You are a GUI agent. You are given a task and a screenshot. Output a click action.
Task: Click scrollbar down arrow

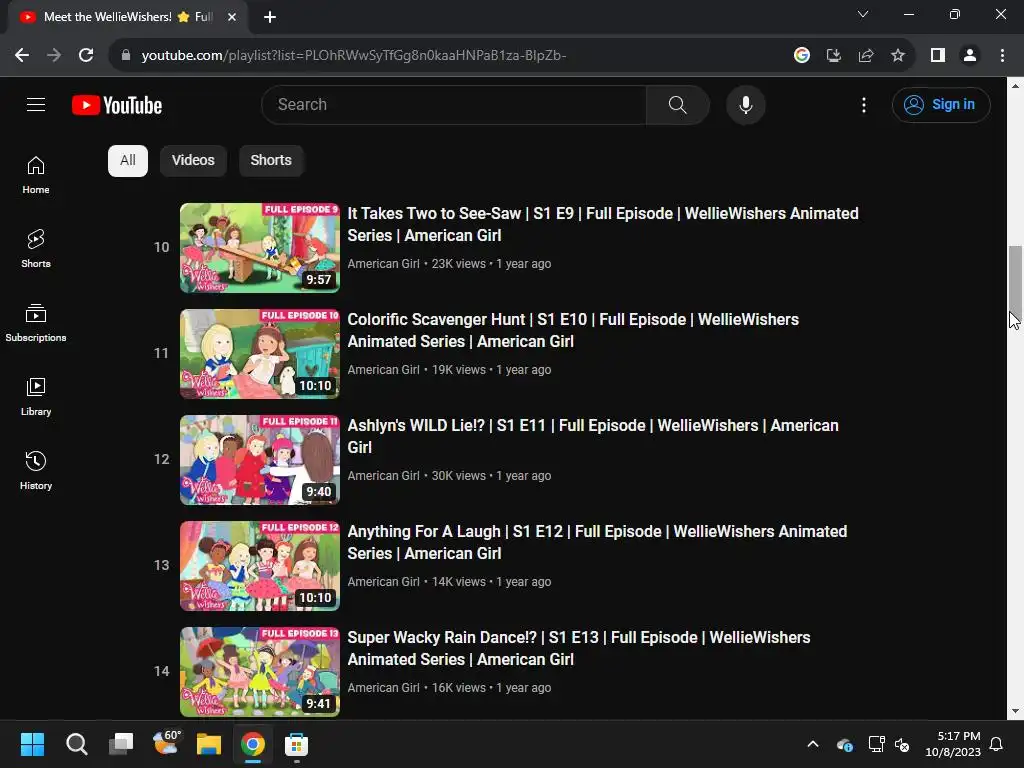1015,711
